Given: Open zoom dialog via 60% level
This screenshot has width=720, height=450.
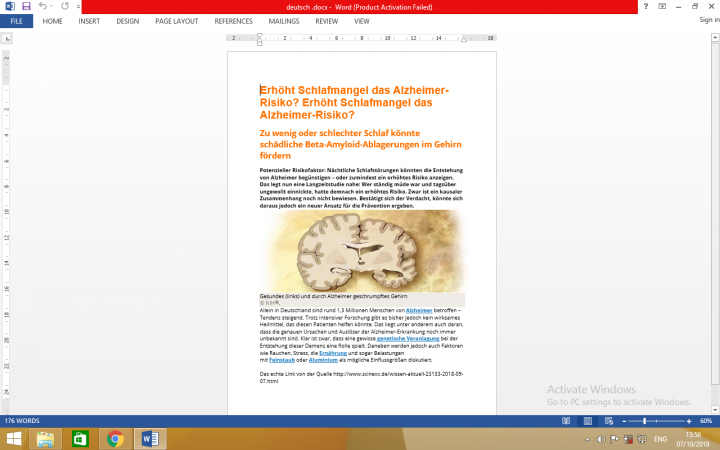Looking at the screenshot, I should [x=706, y=421].
